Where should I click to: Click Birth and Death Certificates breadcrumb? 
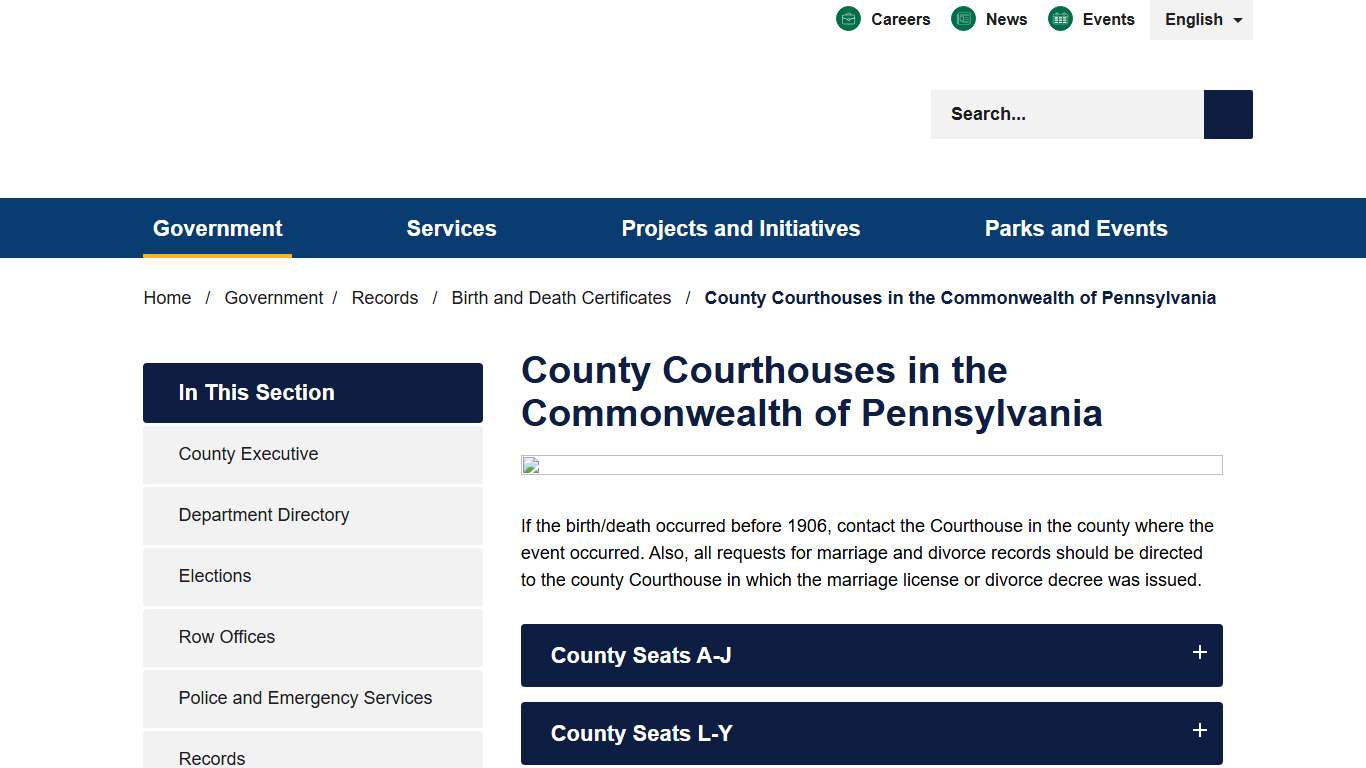coord(561,297)
